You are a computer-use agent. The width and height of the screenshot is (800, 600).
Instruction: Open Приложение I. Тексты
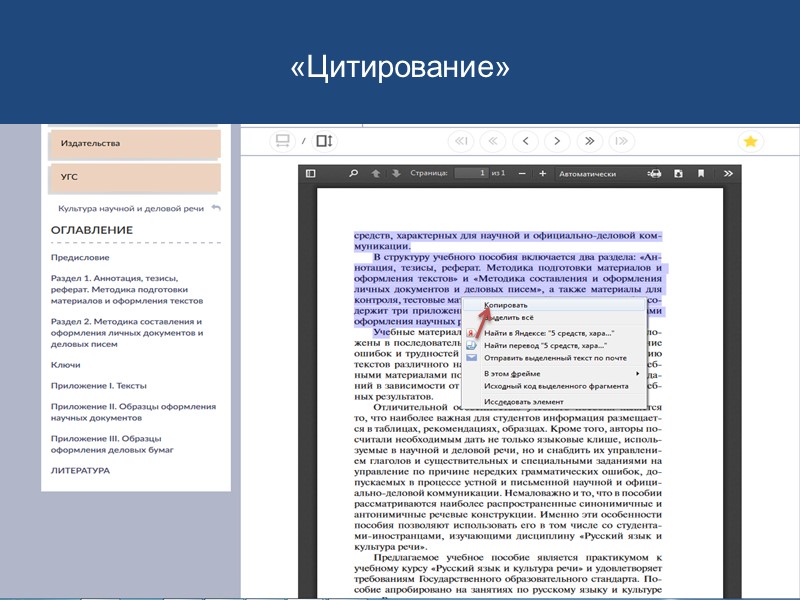[x=98, y=386]
